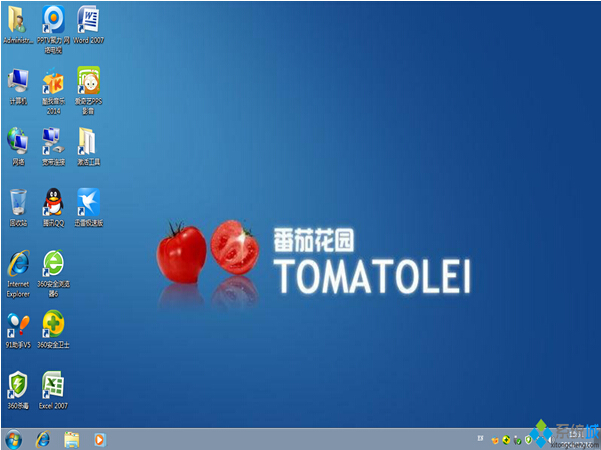
Task: Open the Recycle Bin on desktop
Action: coord(18,202)
